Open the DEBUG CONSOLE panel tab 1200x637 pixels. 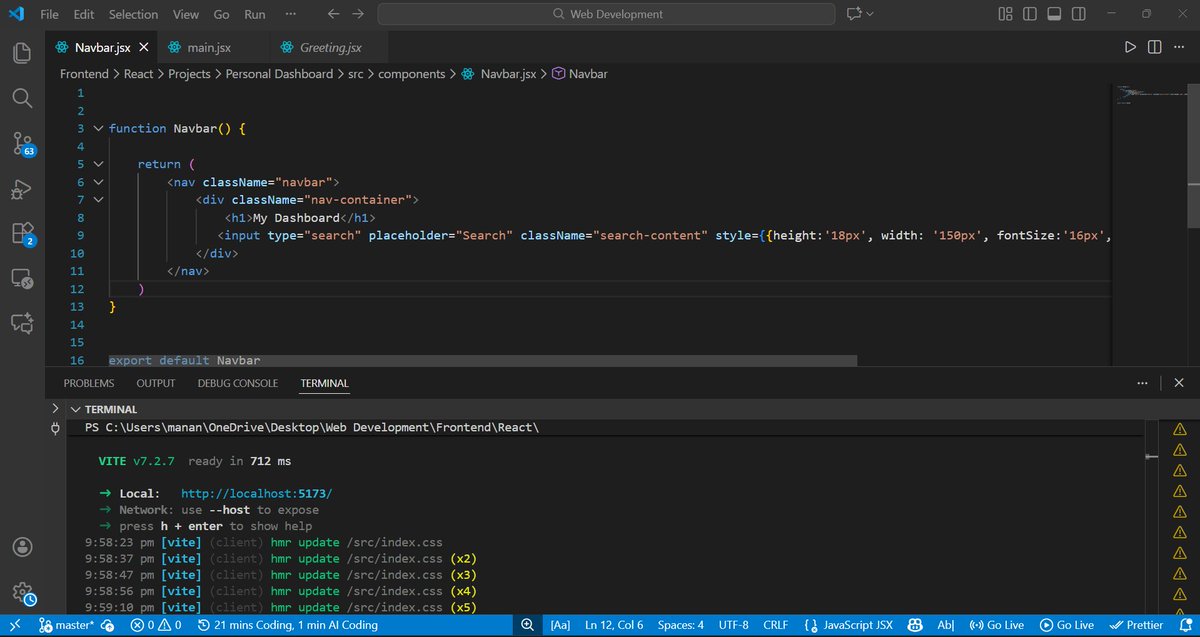point(237,383)
